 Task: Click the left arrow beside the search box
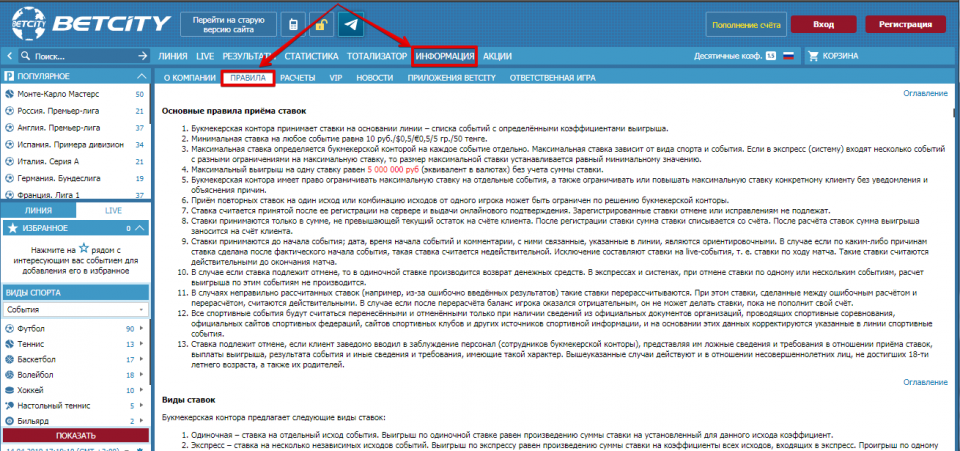10,57
